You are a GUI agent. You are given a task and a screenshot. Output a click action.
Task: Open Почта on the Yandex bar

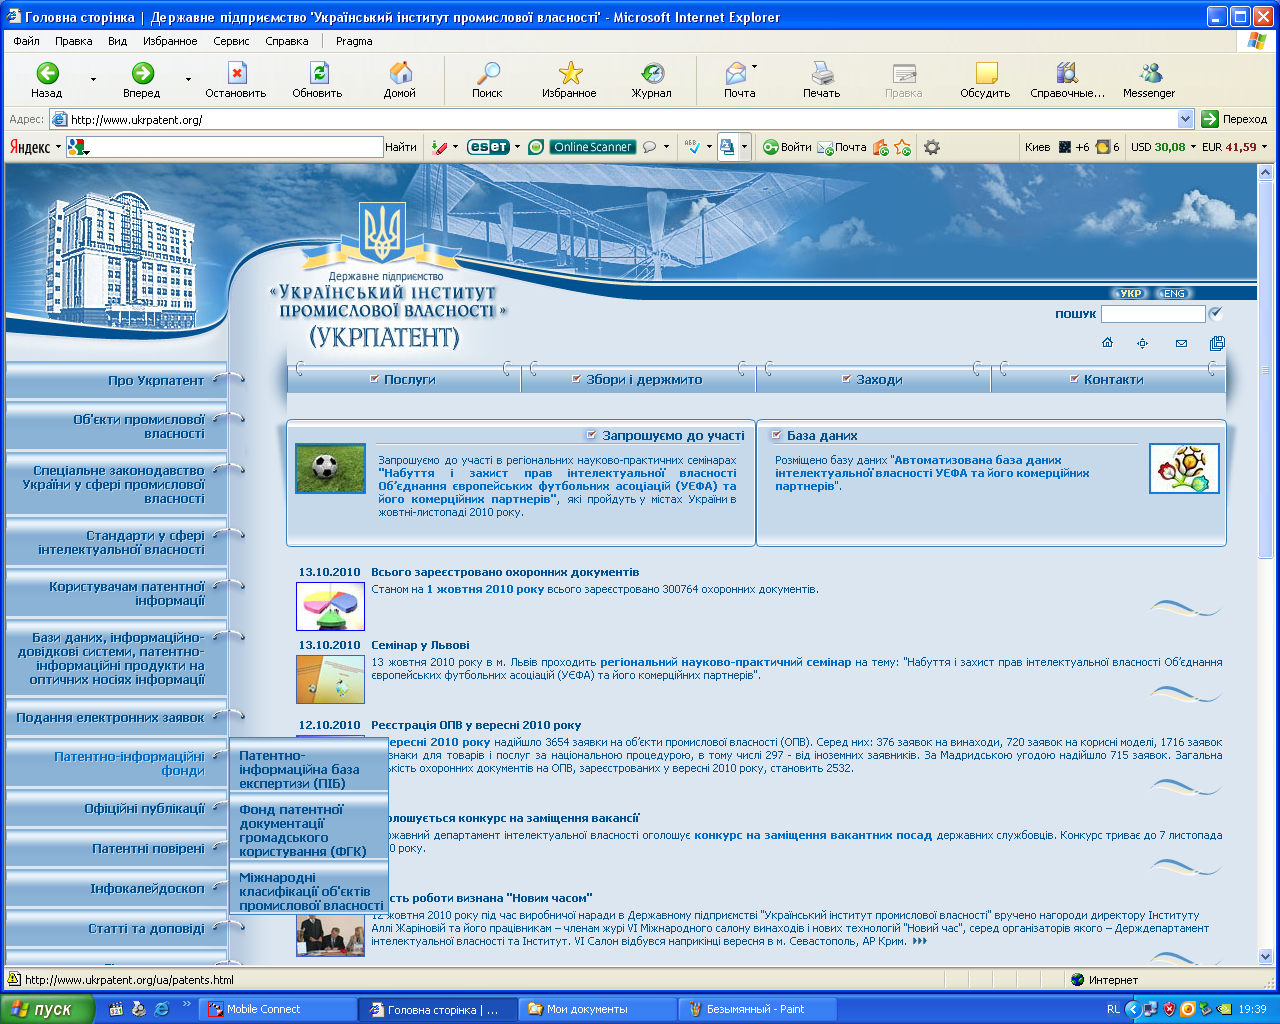pos(842,147)
